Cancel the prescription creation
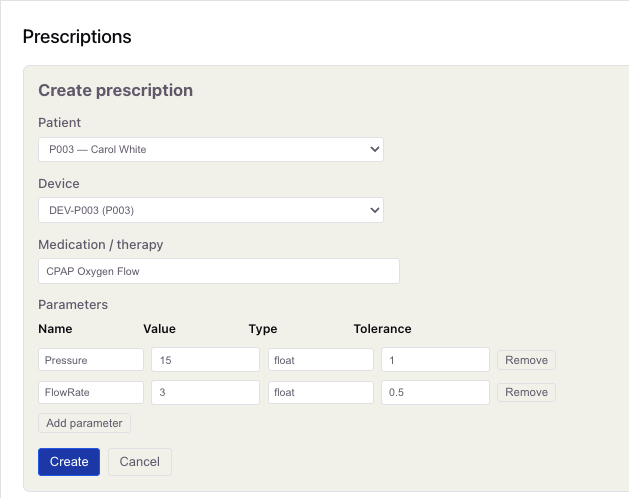 140,462
